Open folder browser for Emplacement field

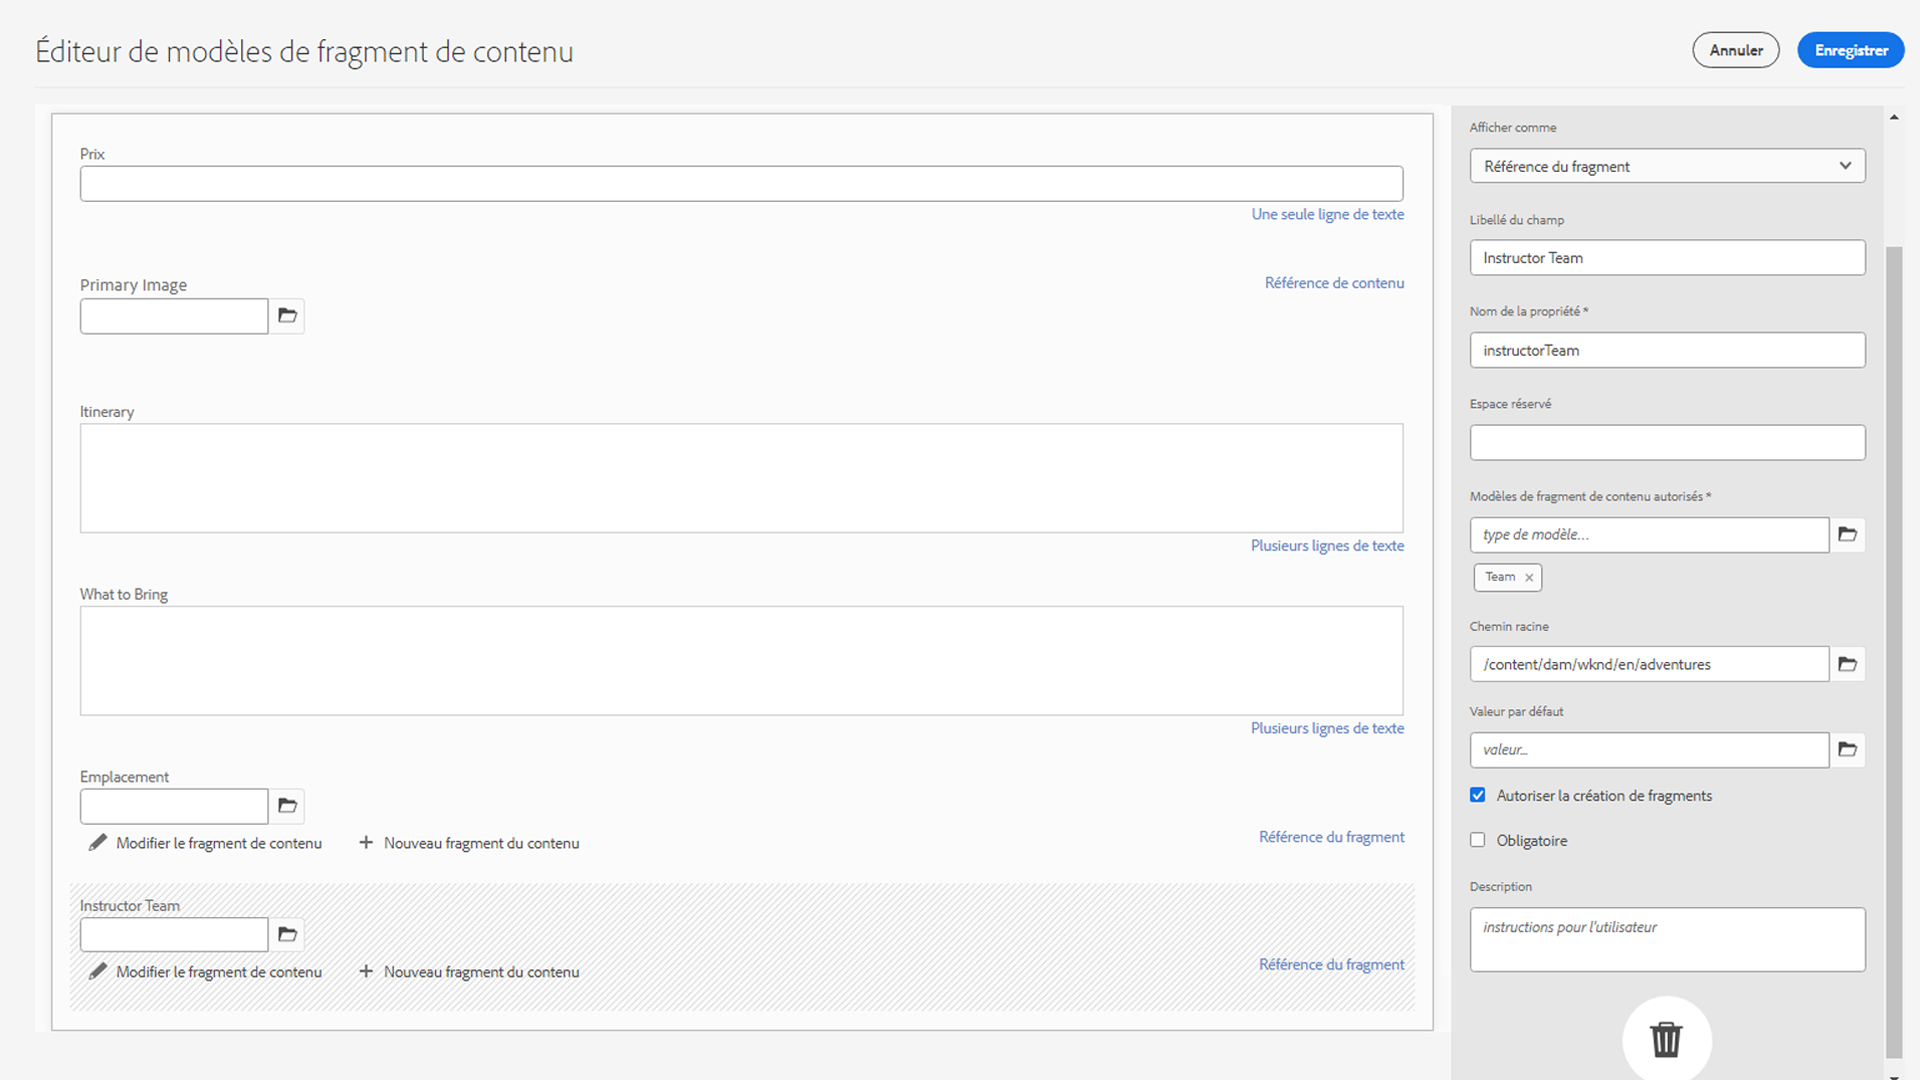(x=287, y=806)
